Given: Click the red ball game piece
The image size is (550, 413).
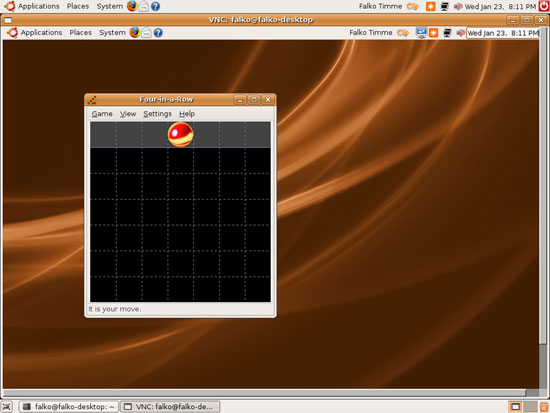Looking at the screenshot, I should (x=180, y=134).
